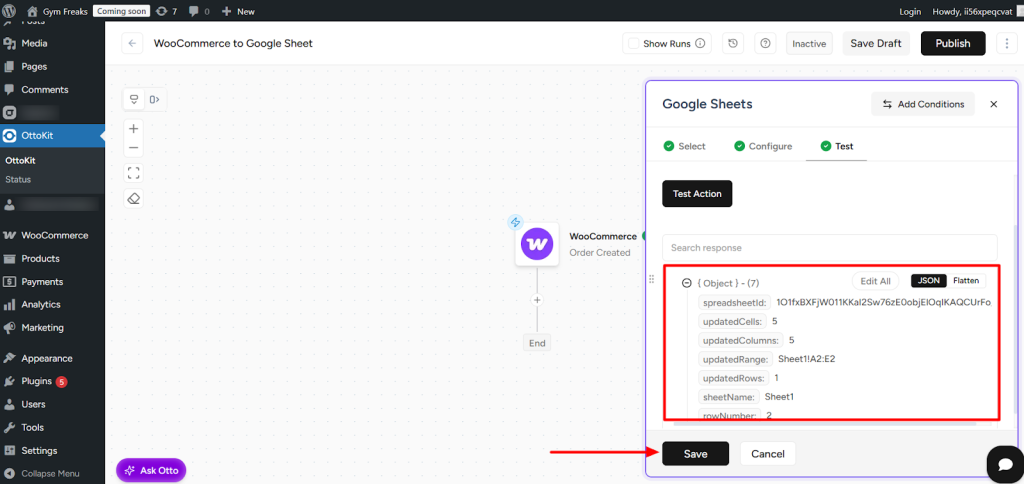Click the plus to add a step
This screenshot has height=484, width=1024.
[537, 300]
